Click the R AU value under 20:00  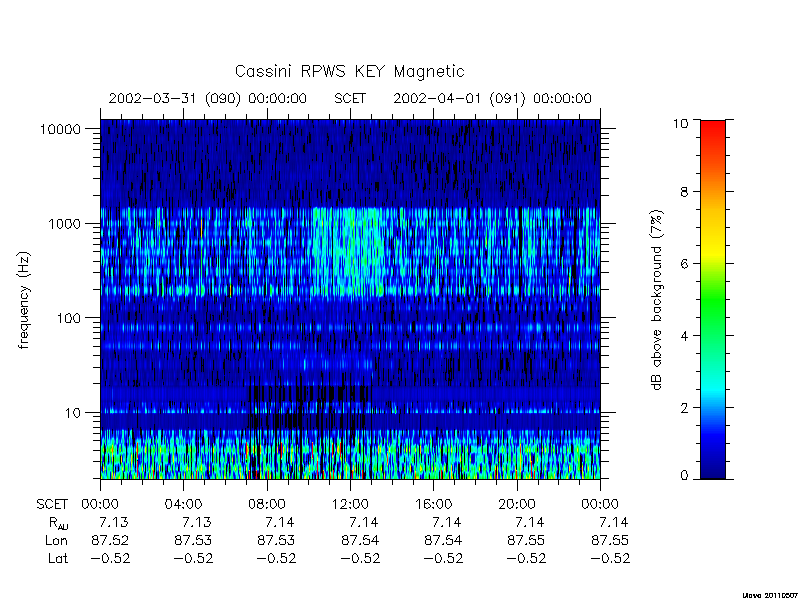[x=529, y=522]
